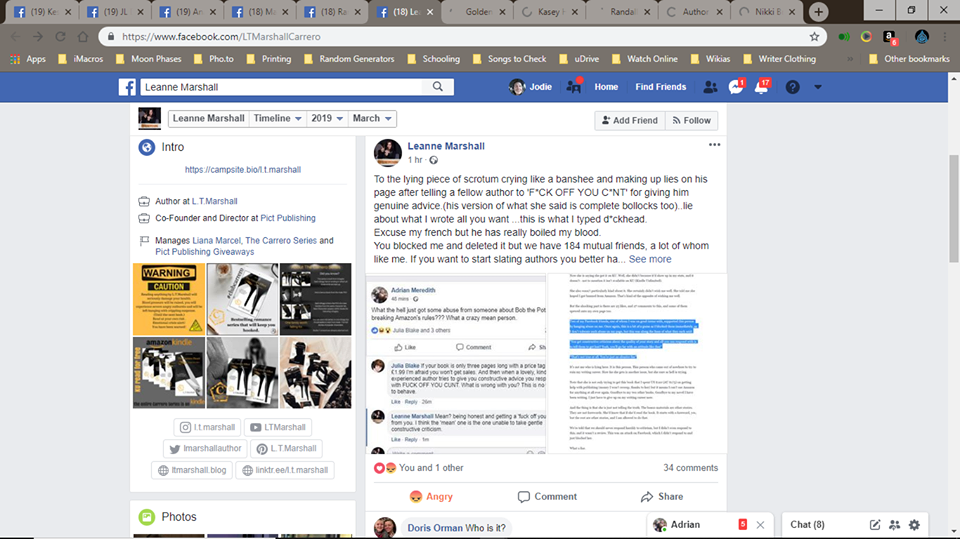Open the March month dropdown
The width and height of the screenshot is (960, 539).
tap(372, 118)
